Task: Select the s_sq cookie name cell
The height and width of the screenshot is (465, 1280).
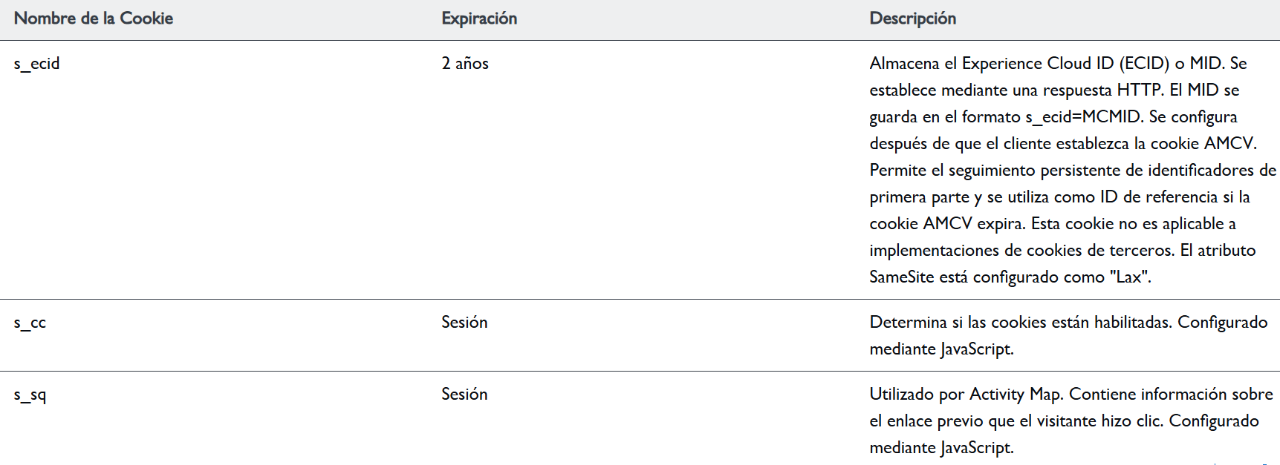Action: [30, 395]
